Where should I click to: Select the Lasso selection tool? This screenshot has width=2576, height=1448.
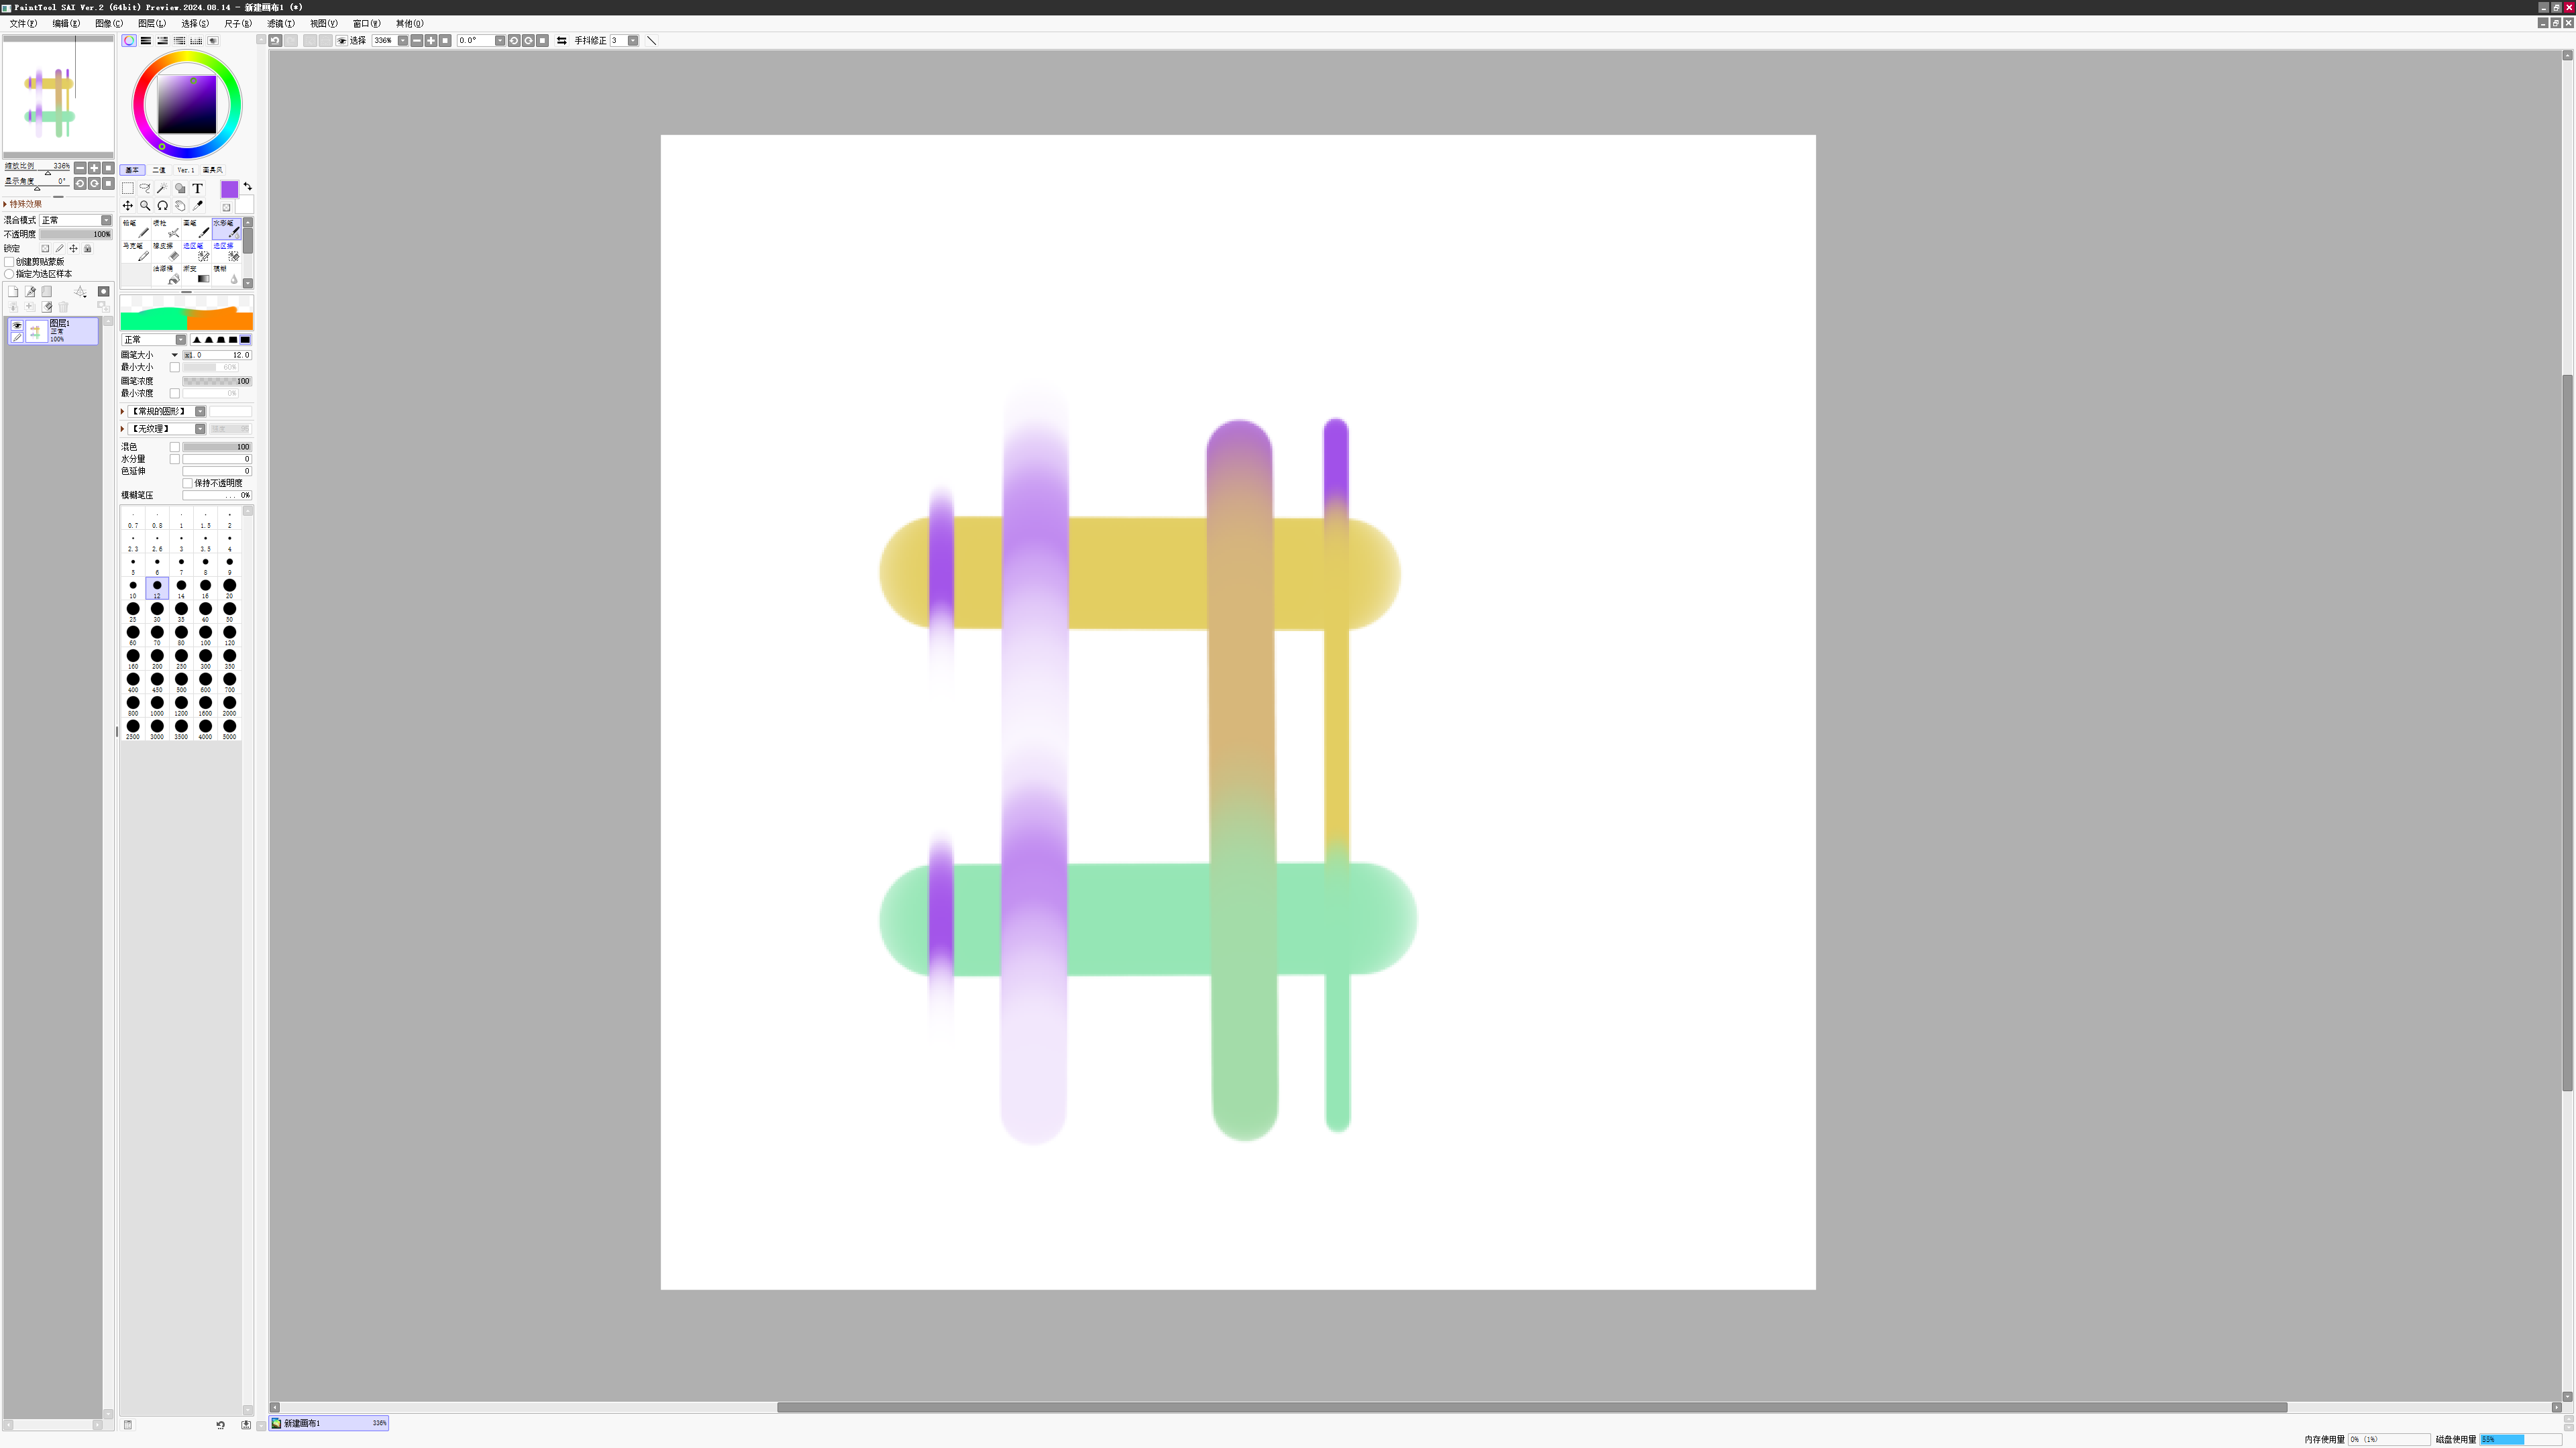point(145,188)
